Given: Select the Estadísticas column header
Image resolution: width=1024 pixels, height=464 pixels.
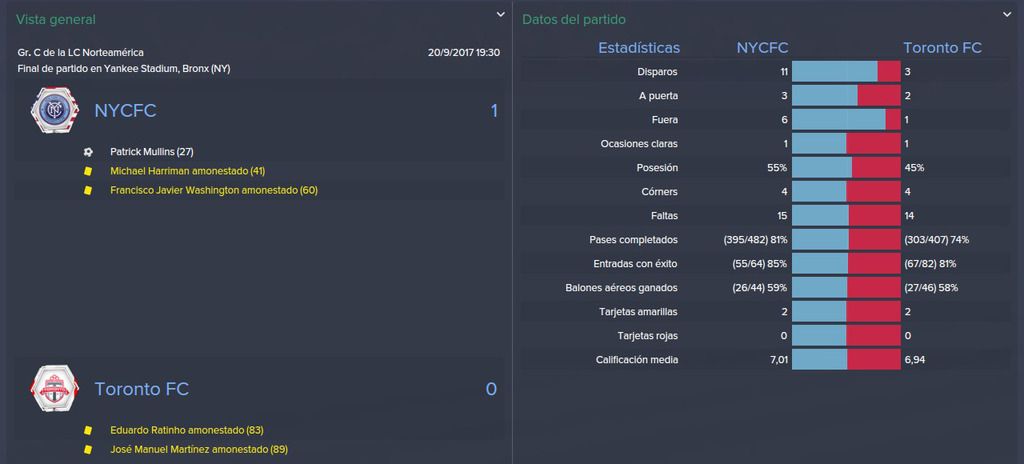Looking at the screenshot, I should pos(639,48).
